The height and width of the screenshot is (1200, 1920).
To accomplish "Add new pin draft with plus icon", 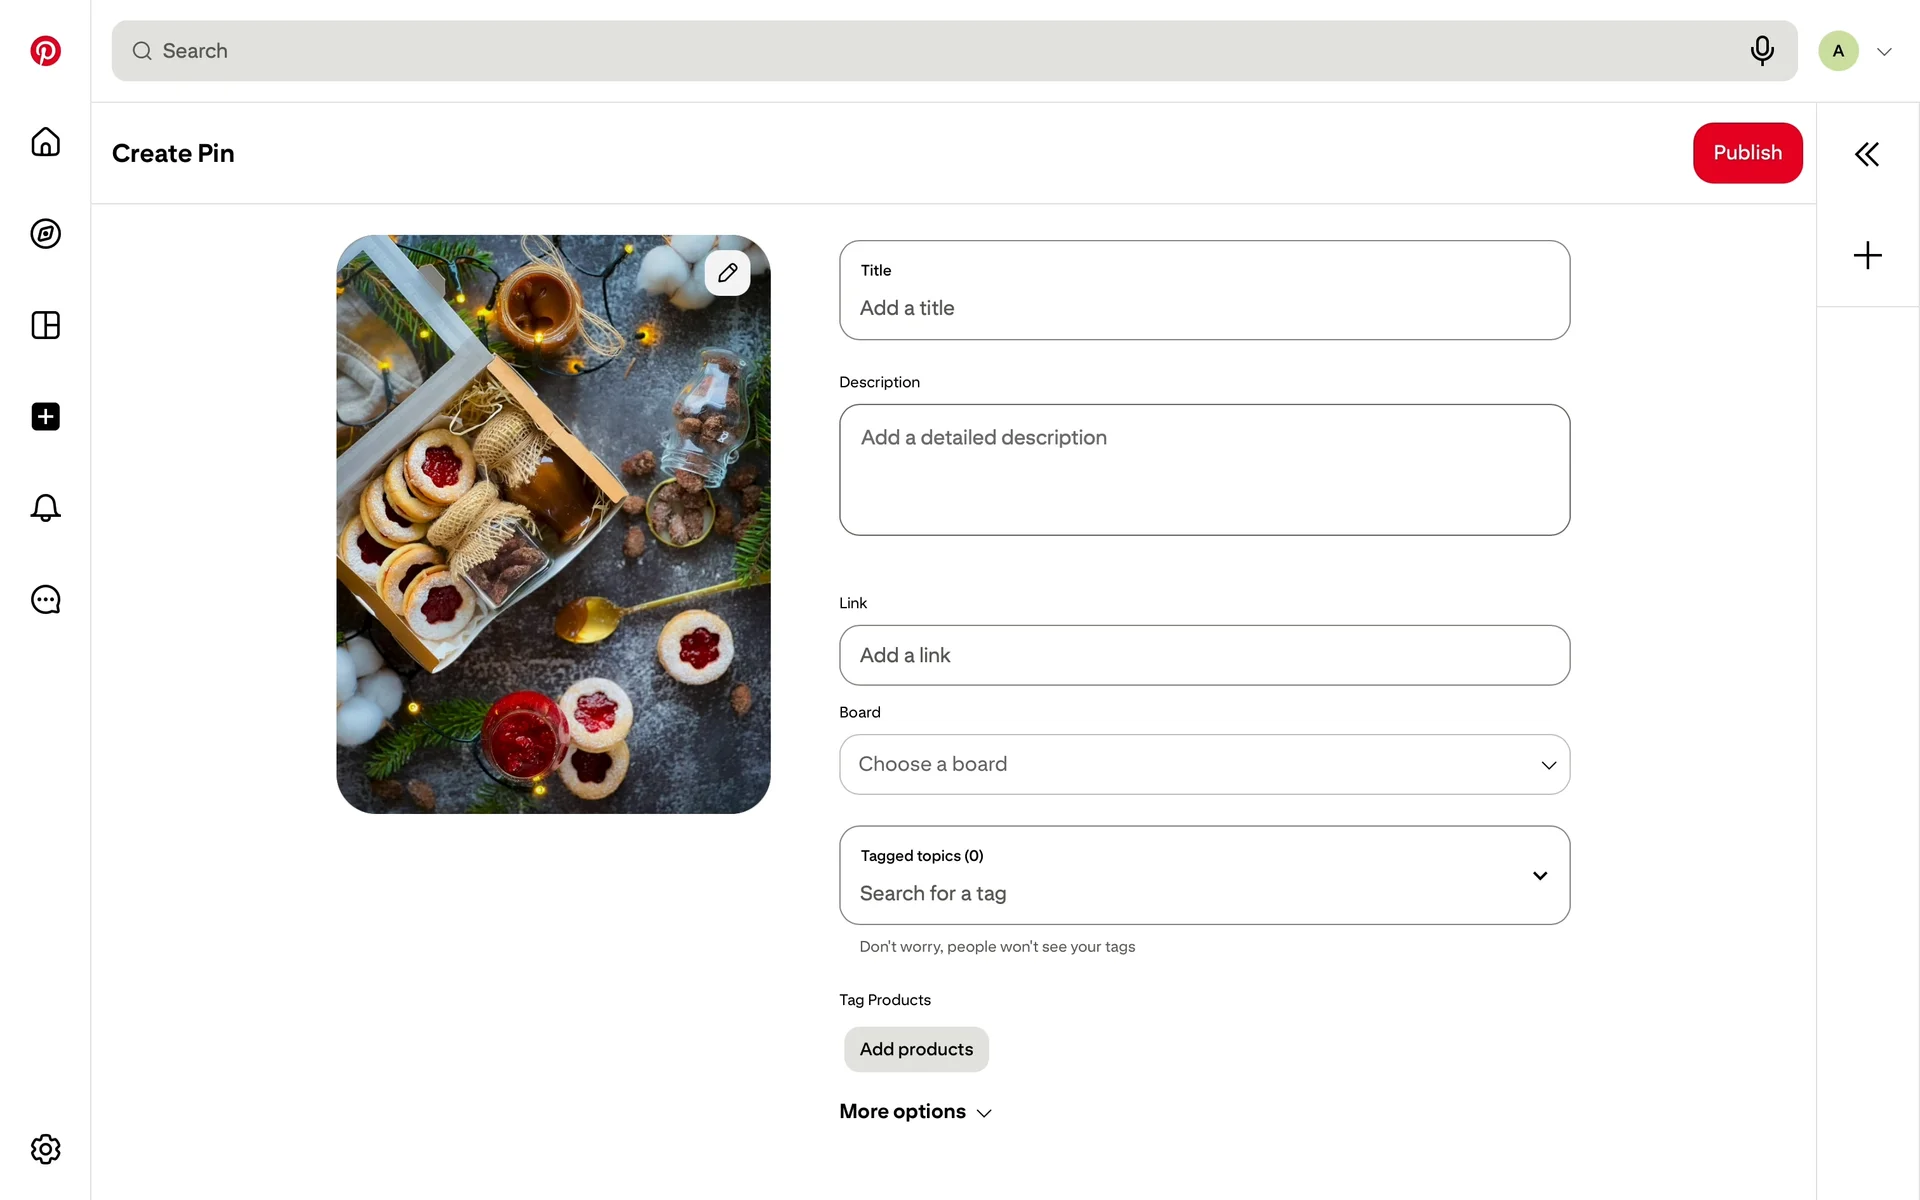I will [x=1866, y=255].
